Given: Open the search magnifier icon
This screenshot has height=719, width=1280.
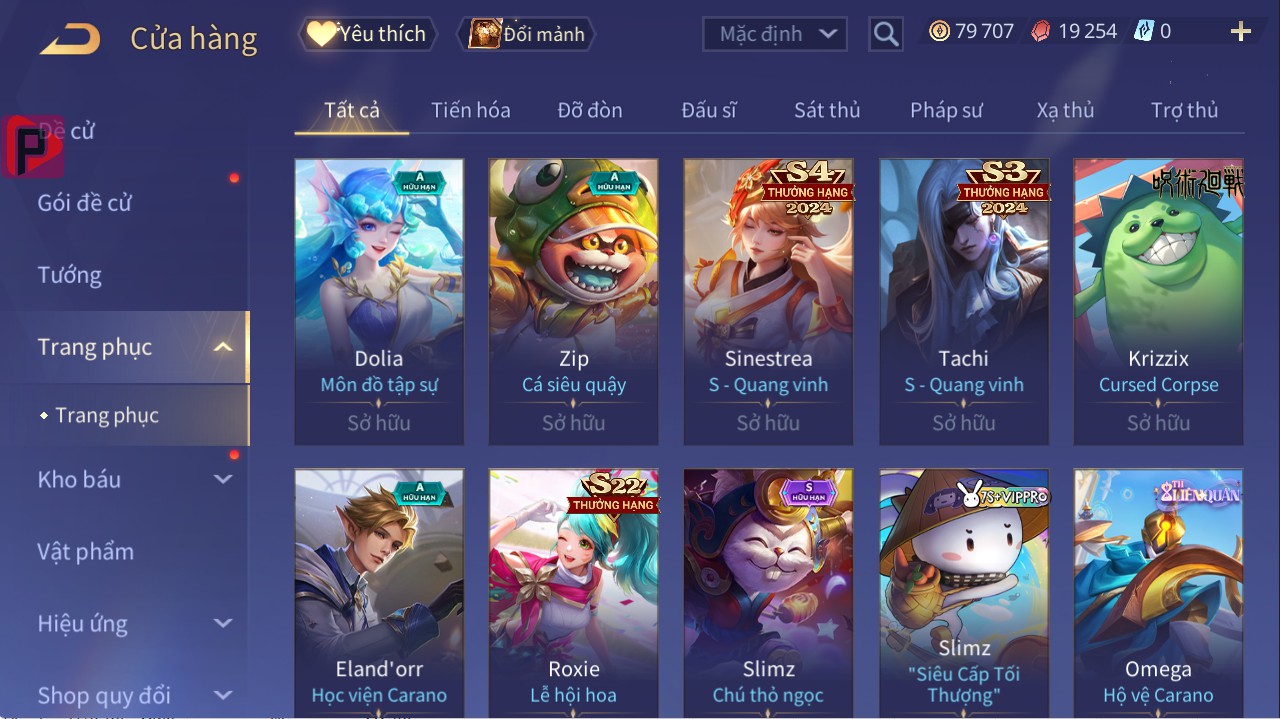Looking at the screenshot, I should (x=885, y=35).
